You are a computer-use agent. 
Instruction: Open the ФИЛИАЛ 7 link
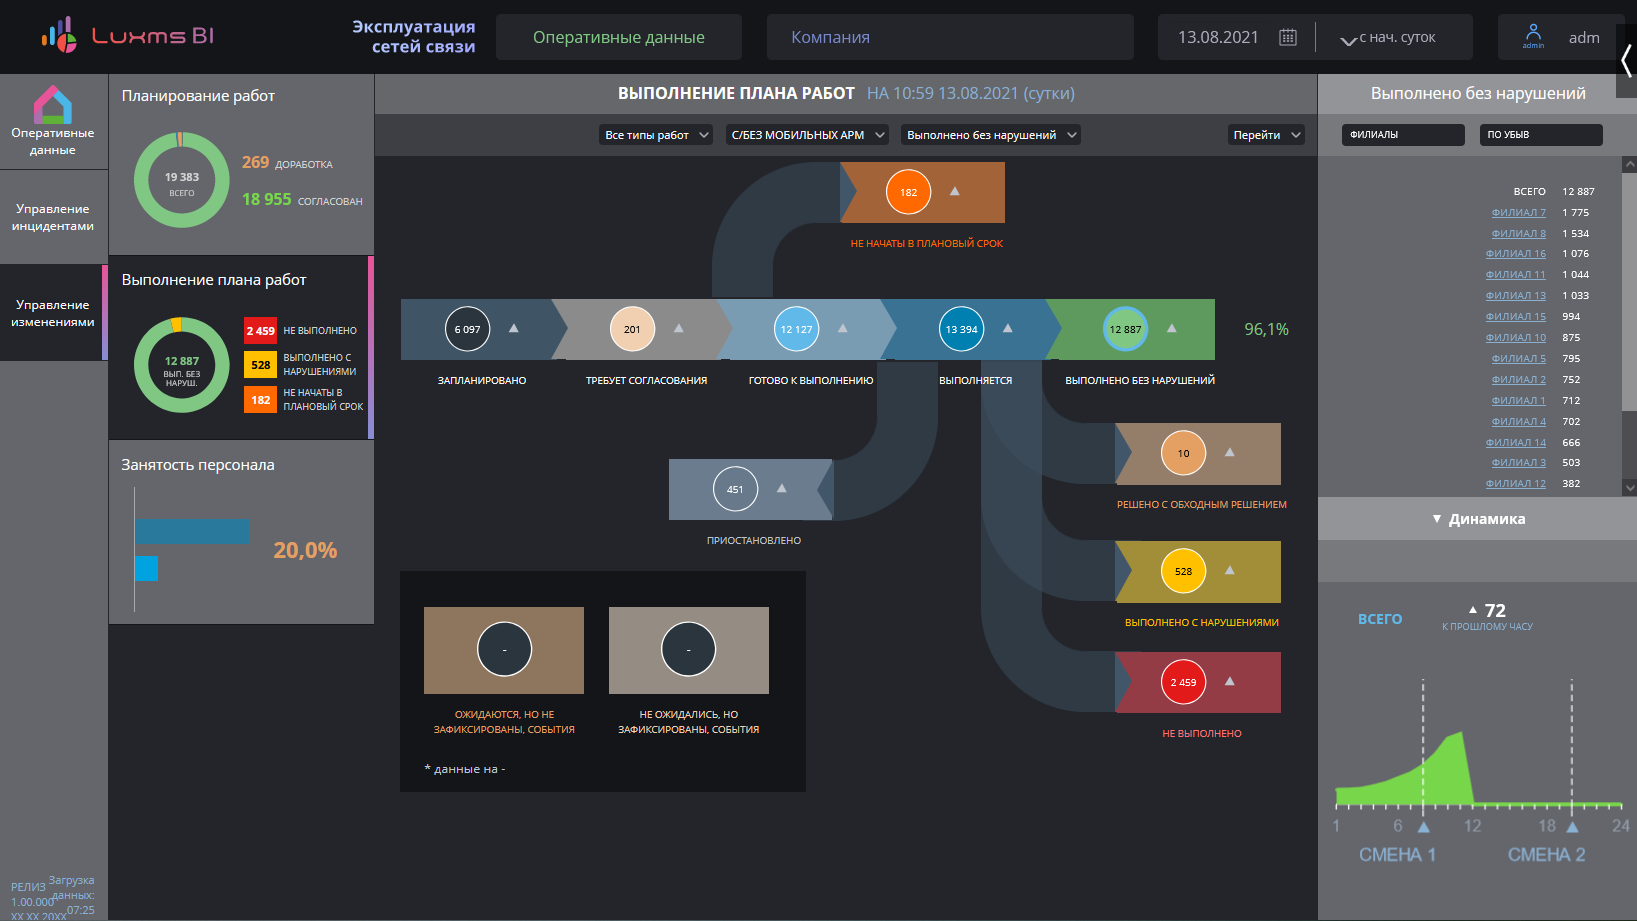pos(1518,212)
